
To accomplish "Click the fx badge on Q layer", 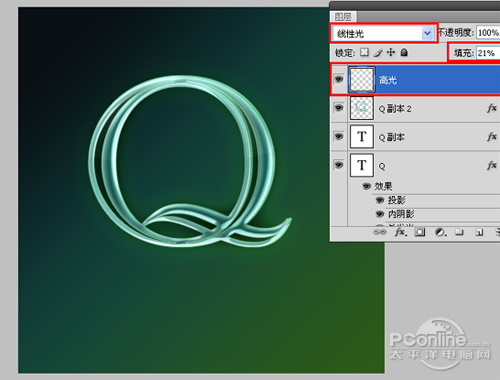I will click(492, 165).
